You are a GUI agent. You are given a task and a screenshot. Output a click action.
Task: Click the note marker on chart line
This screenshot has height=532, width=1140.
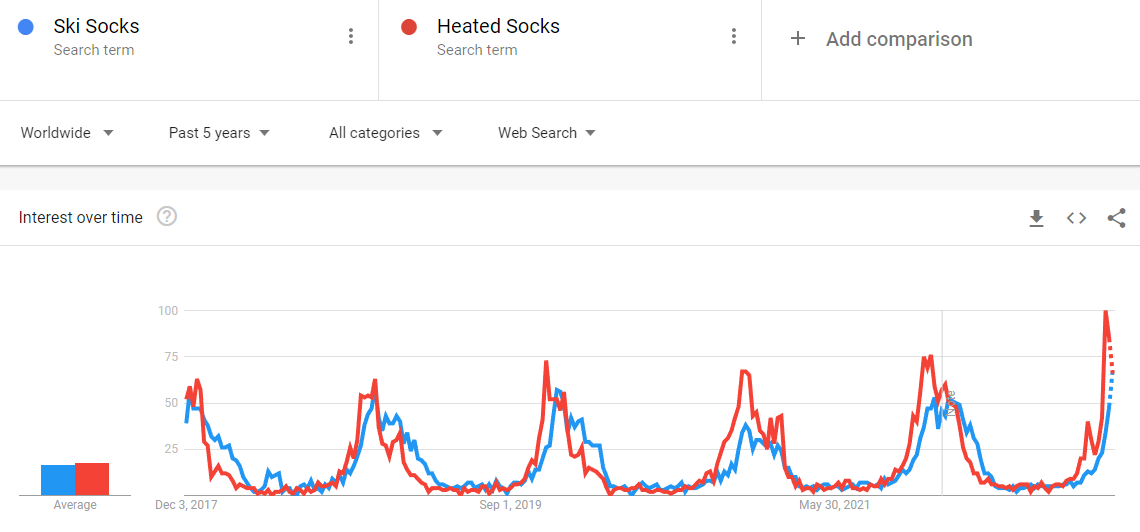pyautogui.click(x=950, y=402)
